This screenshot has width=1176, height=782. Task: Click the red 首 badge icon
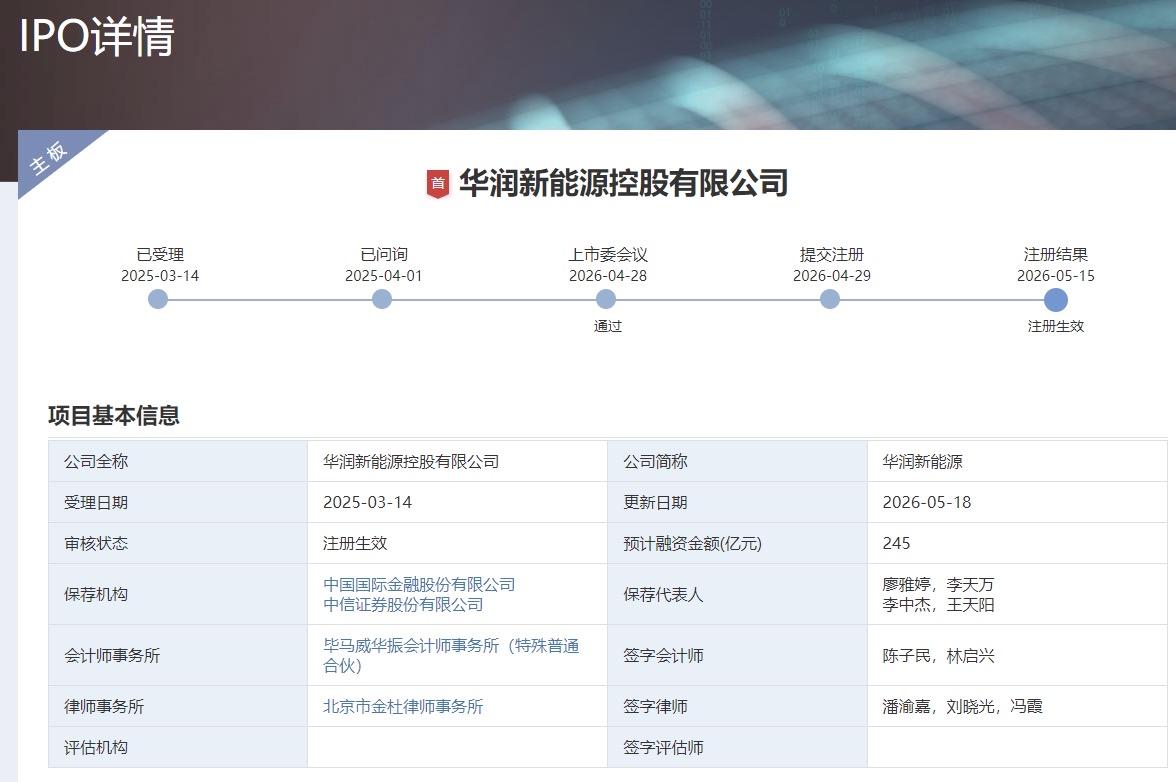coord(438,184)
